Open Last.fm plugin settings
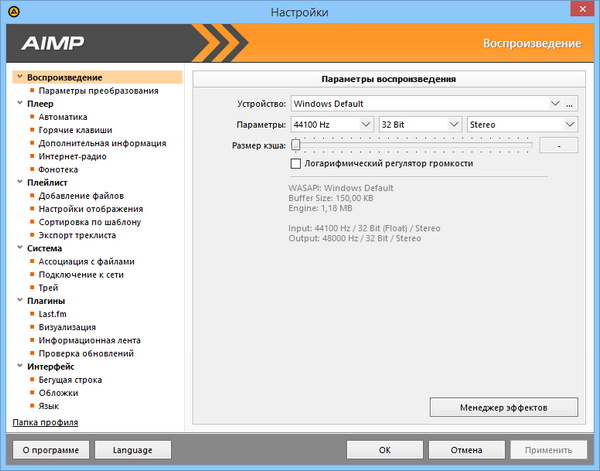This screenshot has height=471, width=600. point(55,314)
